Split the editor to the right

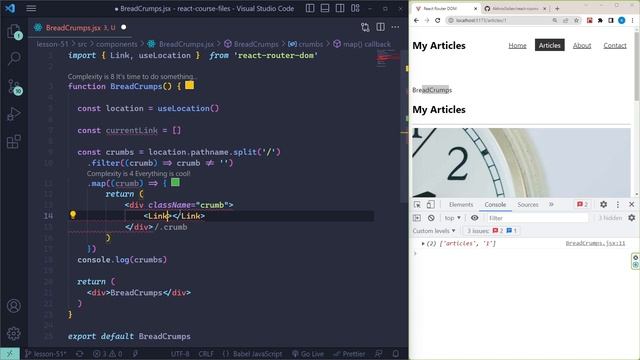click(x=380, y=27)
